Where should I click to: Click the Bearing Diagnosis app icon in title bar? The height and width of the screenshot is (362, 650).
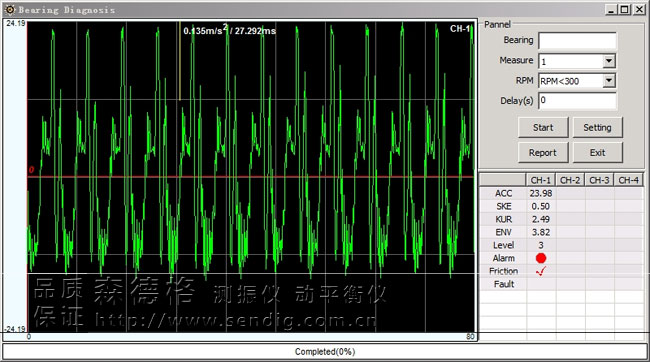[x=10, y=9]
